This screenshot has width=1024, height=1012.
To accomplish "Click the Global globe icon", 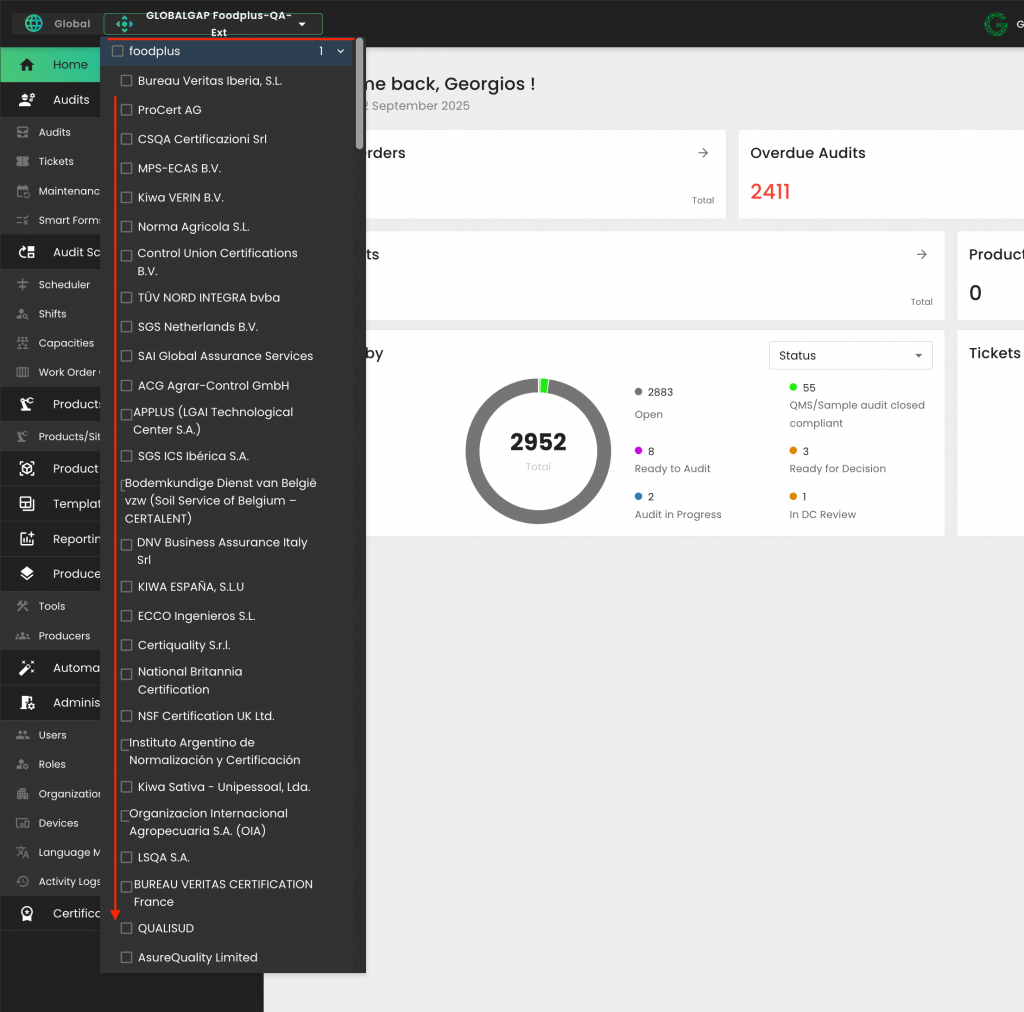I will [33, 24].
